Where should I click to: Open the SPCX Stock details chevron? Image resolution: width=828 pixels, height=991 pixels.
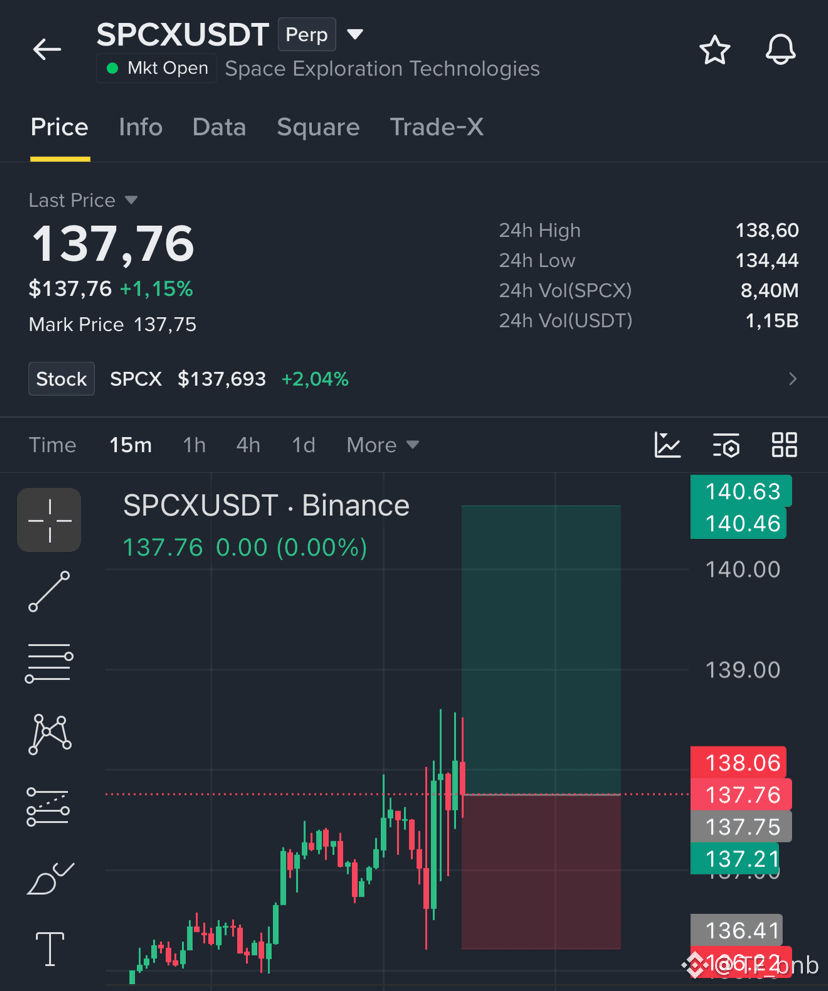[793, 379]
